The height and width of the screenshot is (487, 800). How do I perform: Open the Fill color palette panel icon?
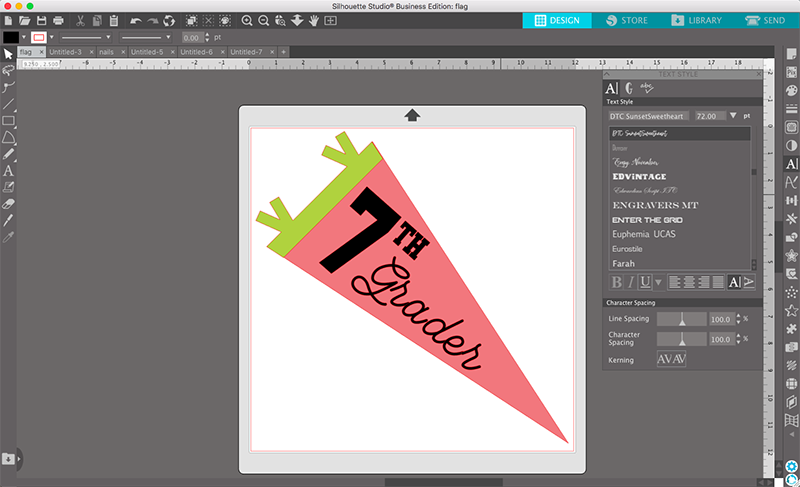791,90
